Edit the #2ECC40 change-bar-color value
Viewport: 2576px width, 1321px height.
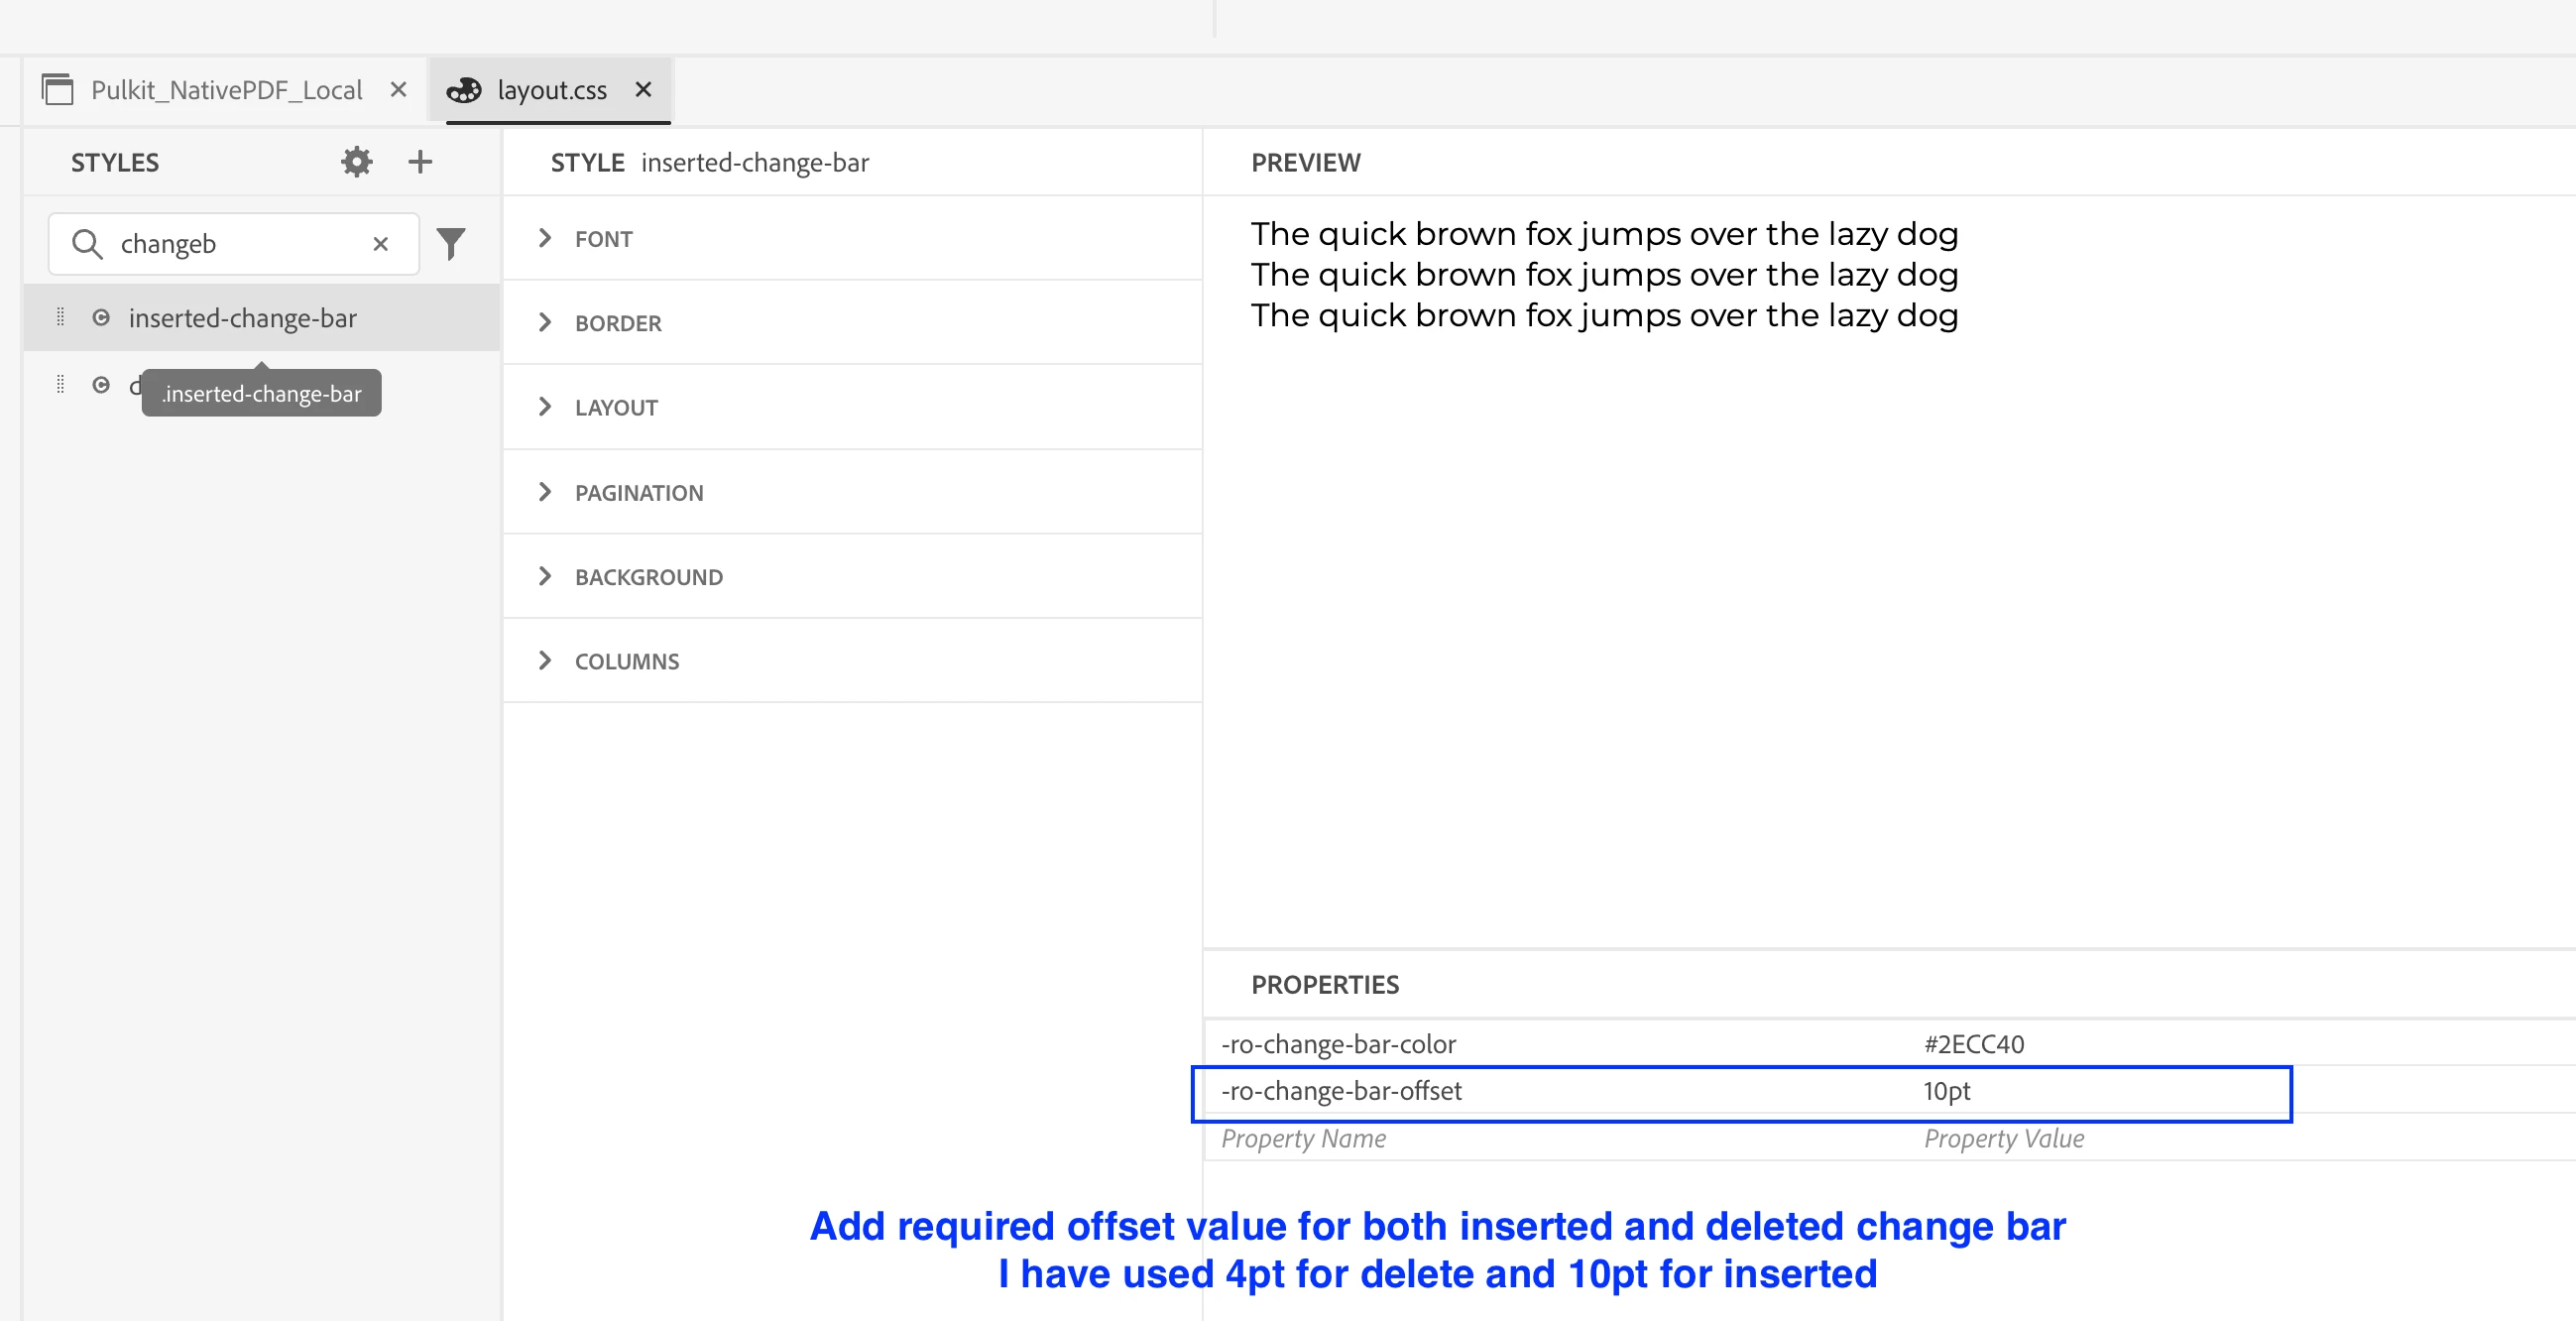point(1973,1044)
